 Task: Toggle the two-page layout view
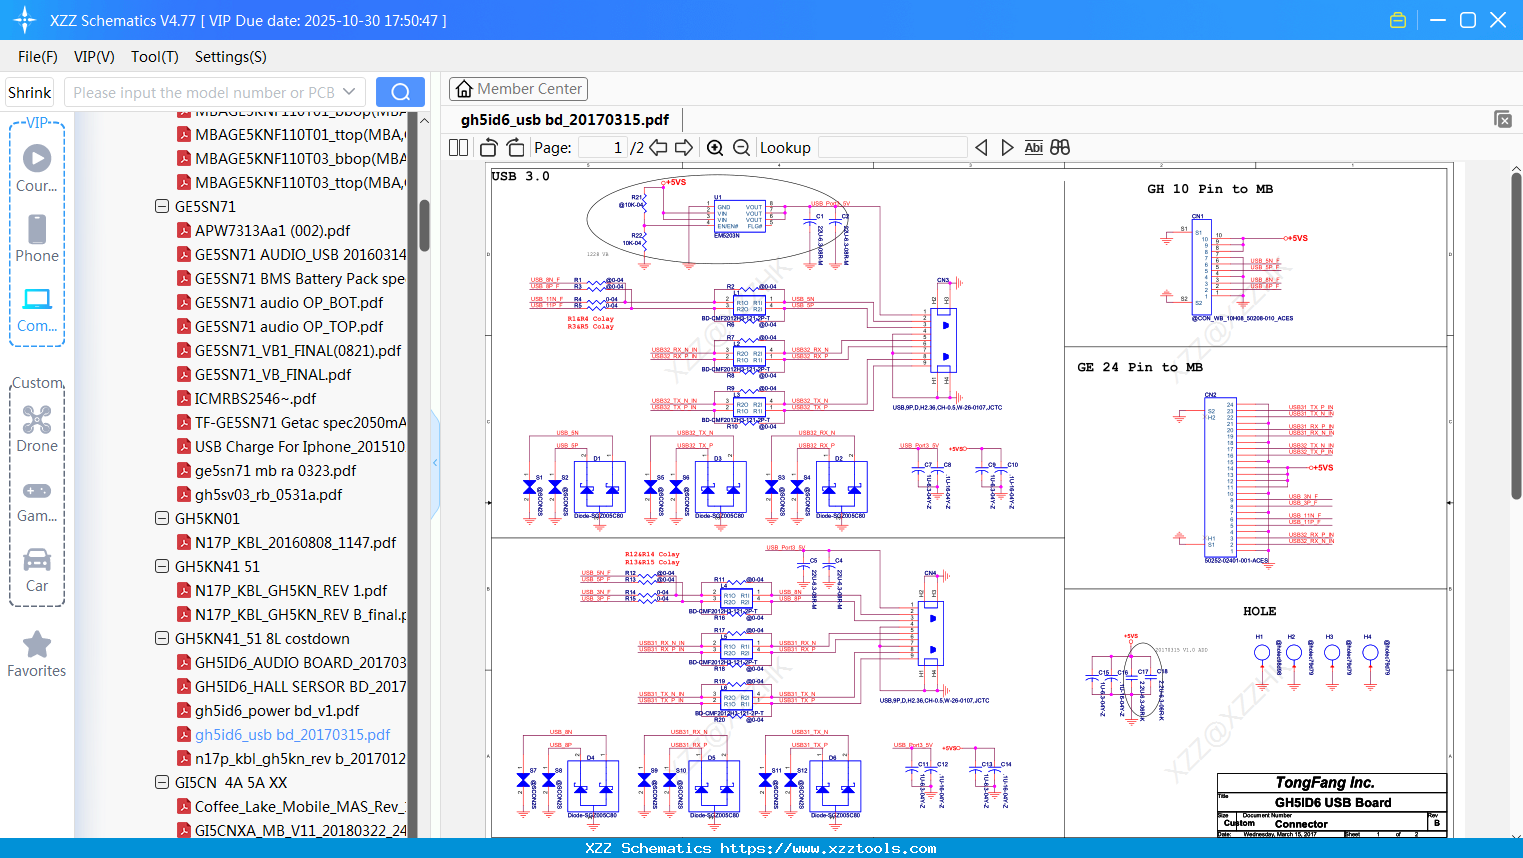coord(458,148)
